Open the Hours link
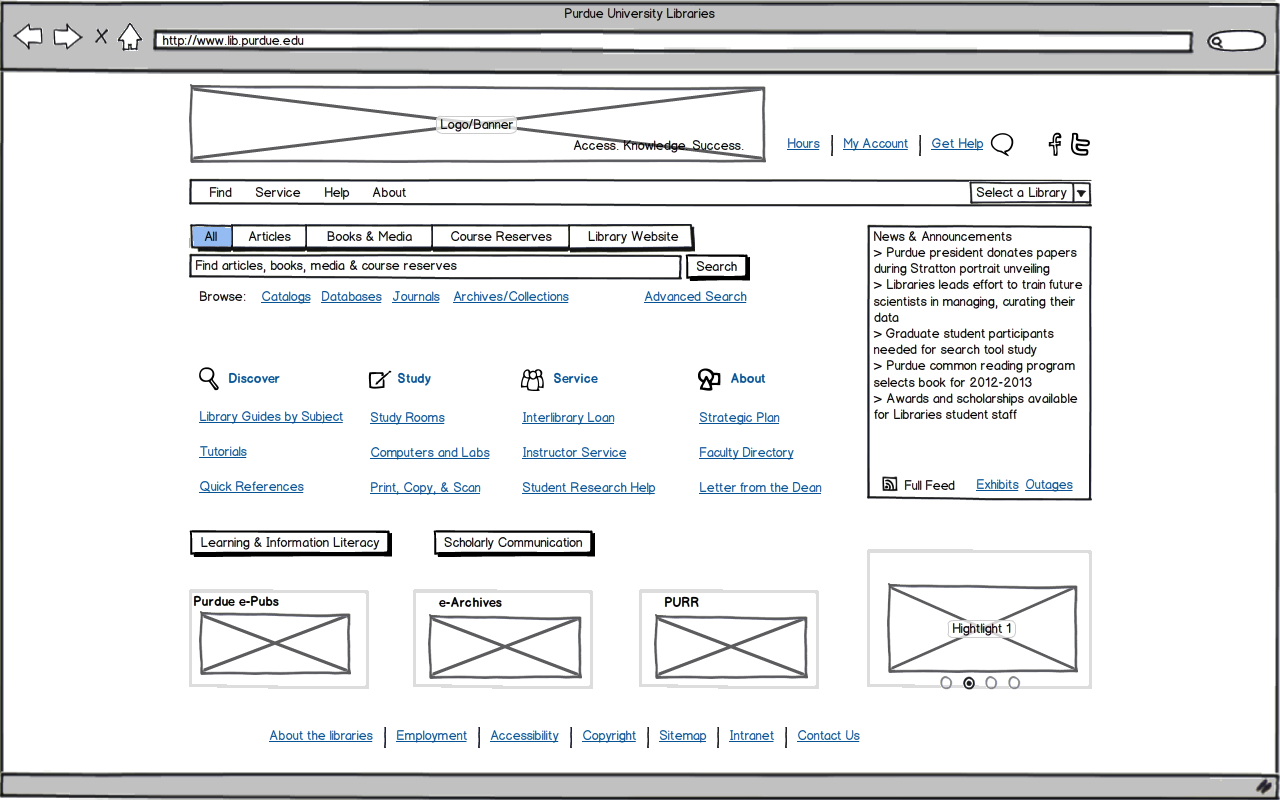The image size is (1280, 800). pyautogui.click(x=803, y=144)
